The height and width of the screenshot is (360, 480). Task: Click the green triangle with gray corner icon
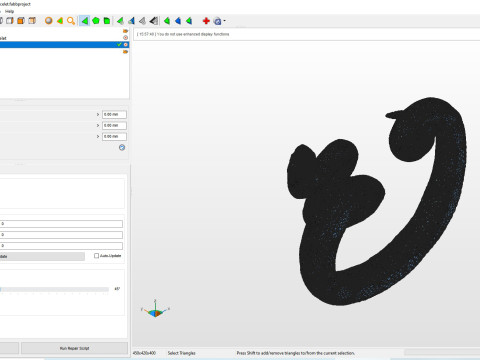tap(120, 21)
